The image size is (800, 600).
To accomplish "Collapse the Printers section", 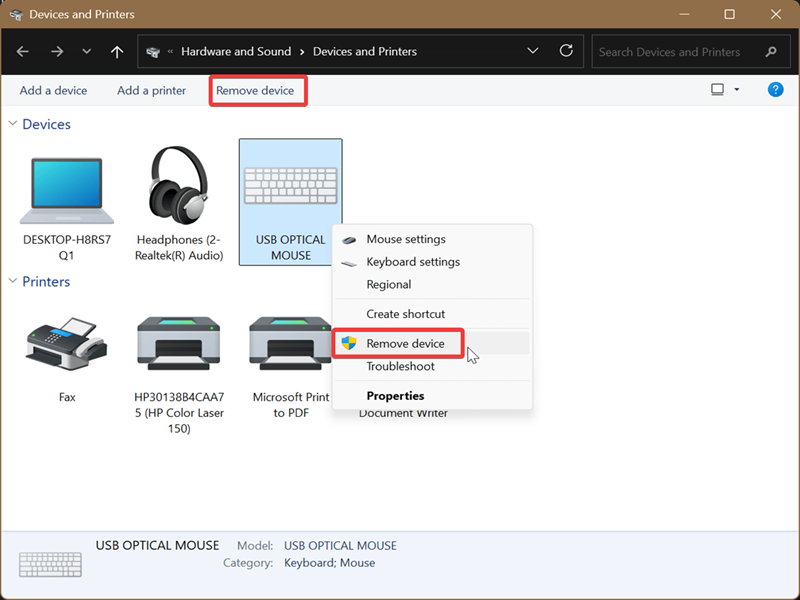I will tap(13, 282).
